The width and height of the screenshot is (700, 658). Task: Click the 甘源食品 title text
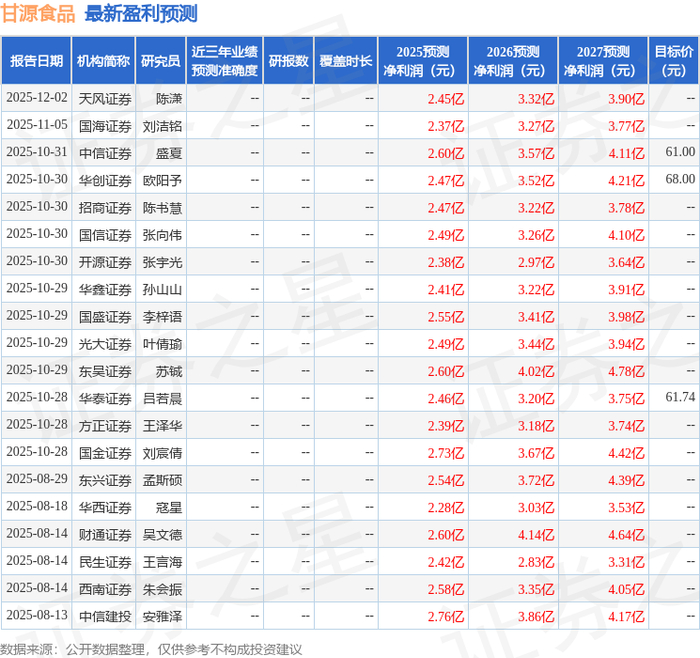(x=38, y=13)
